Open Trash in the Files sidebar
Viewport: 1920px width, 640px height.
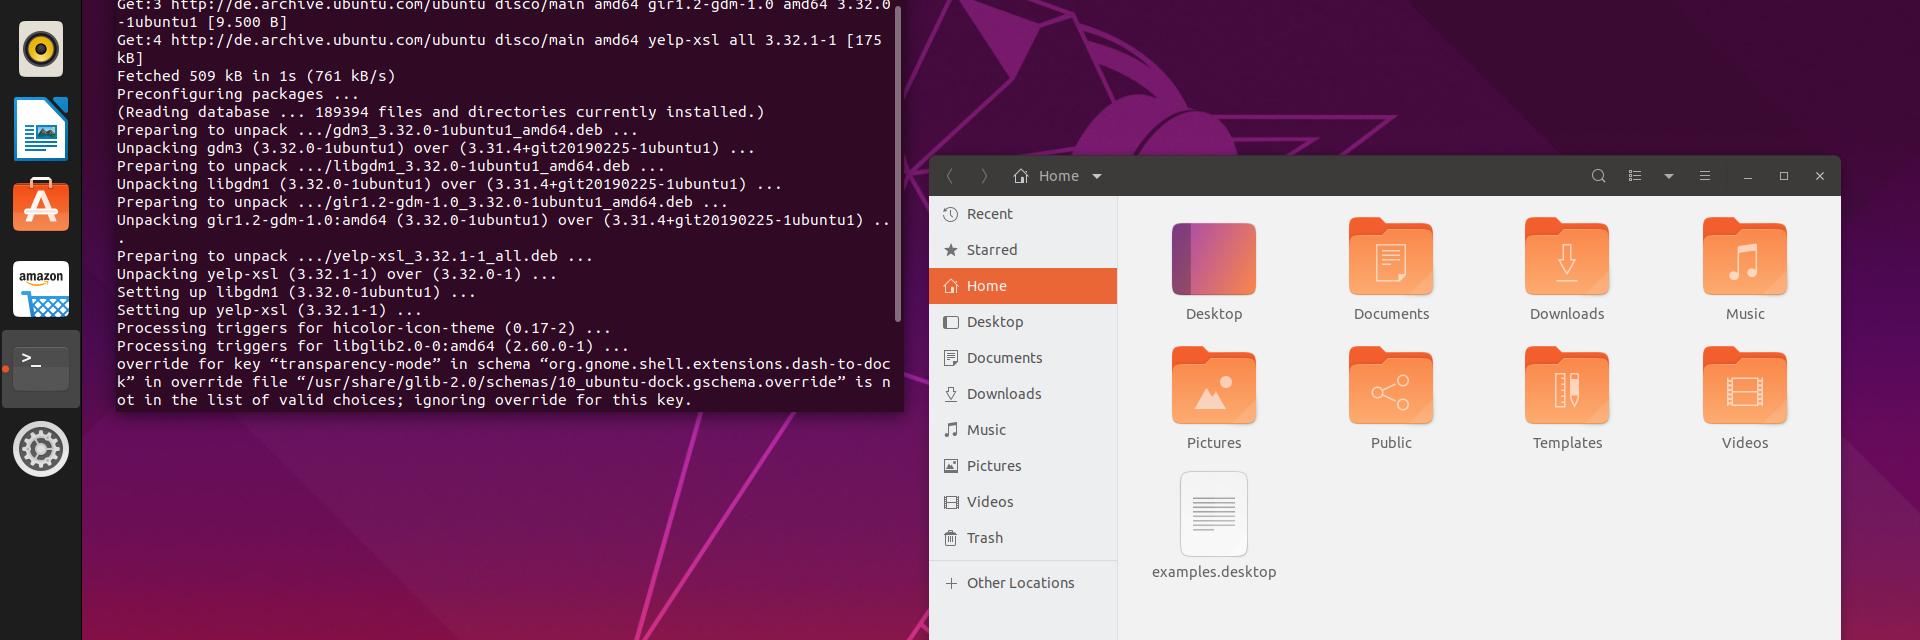tap(1023, 538)
